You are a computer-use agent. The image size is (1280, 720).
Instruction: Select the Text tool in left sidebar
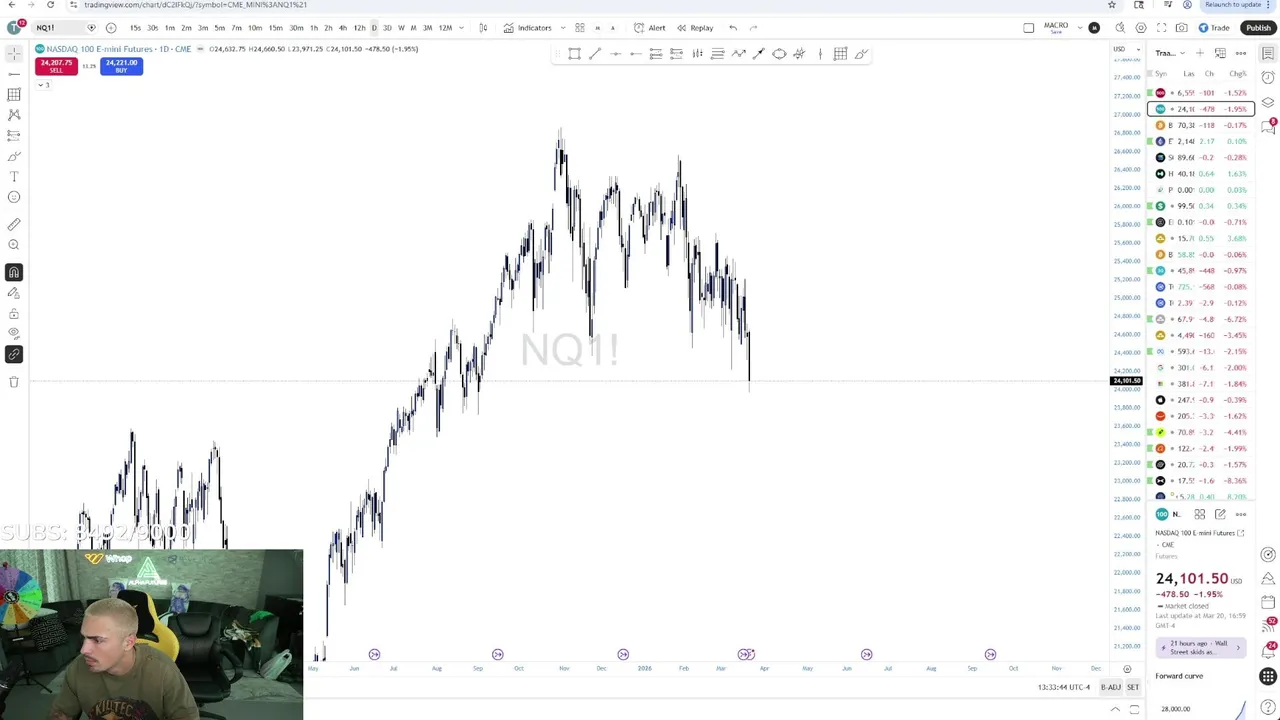coord(14,176)
